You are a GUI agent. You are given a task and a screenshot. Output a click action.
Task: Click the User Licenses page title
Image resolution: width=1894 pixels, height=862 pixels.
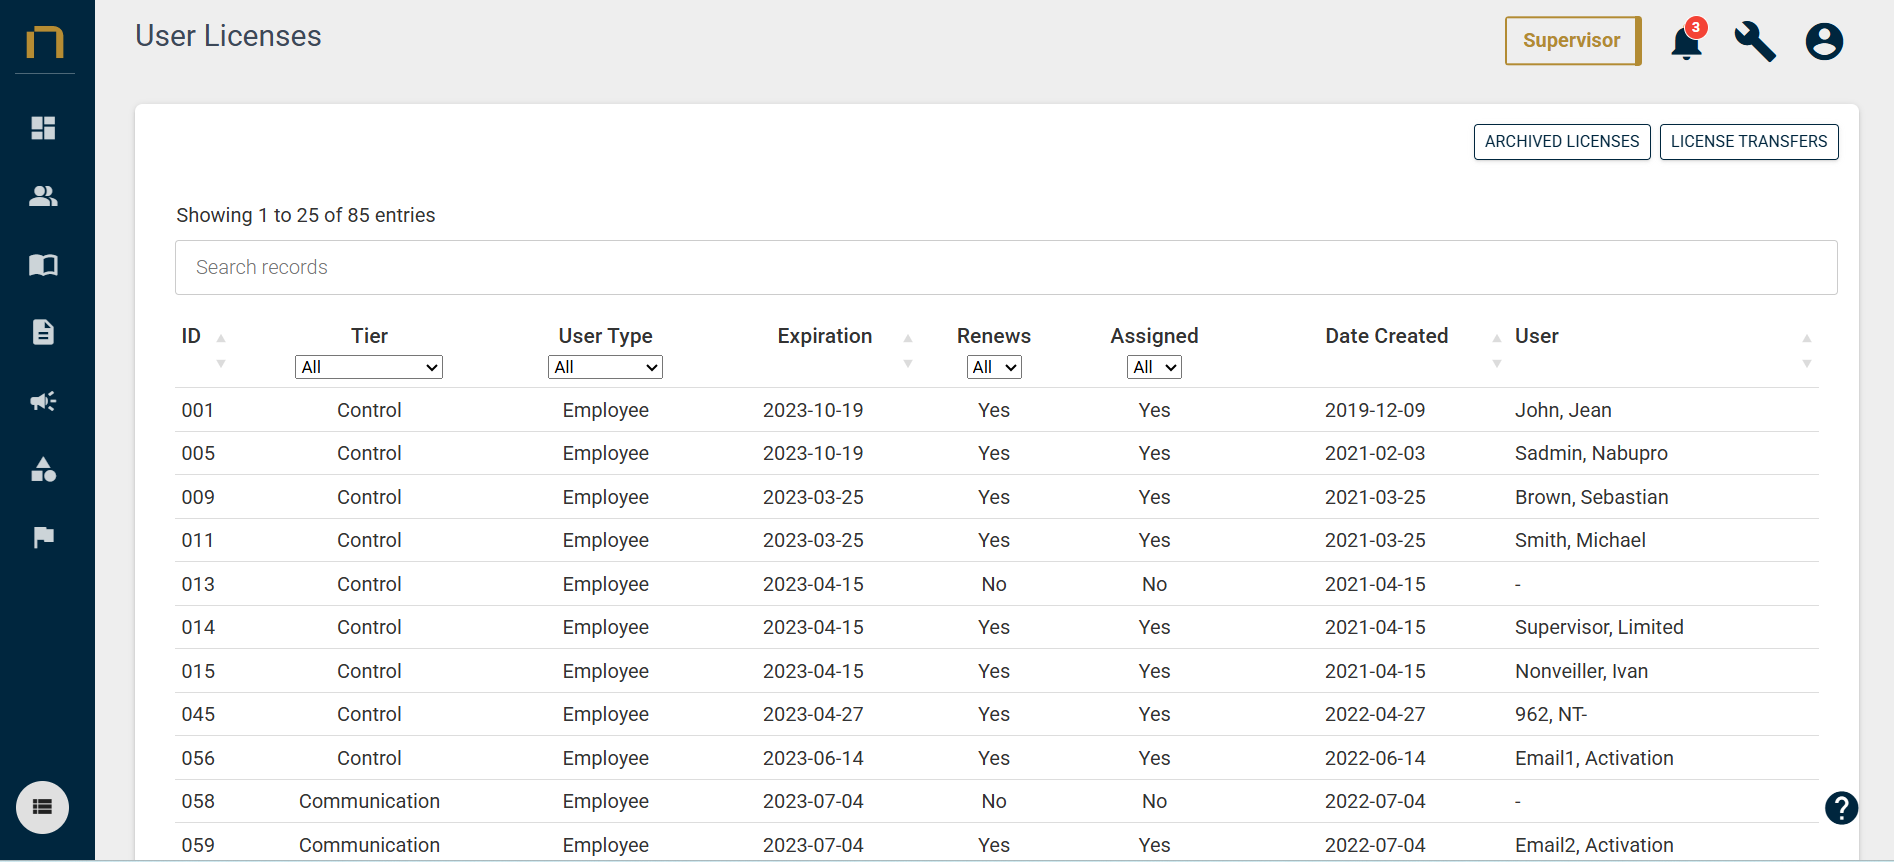tap(228, 36)
